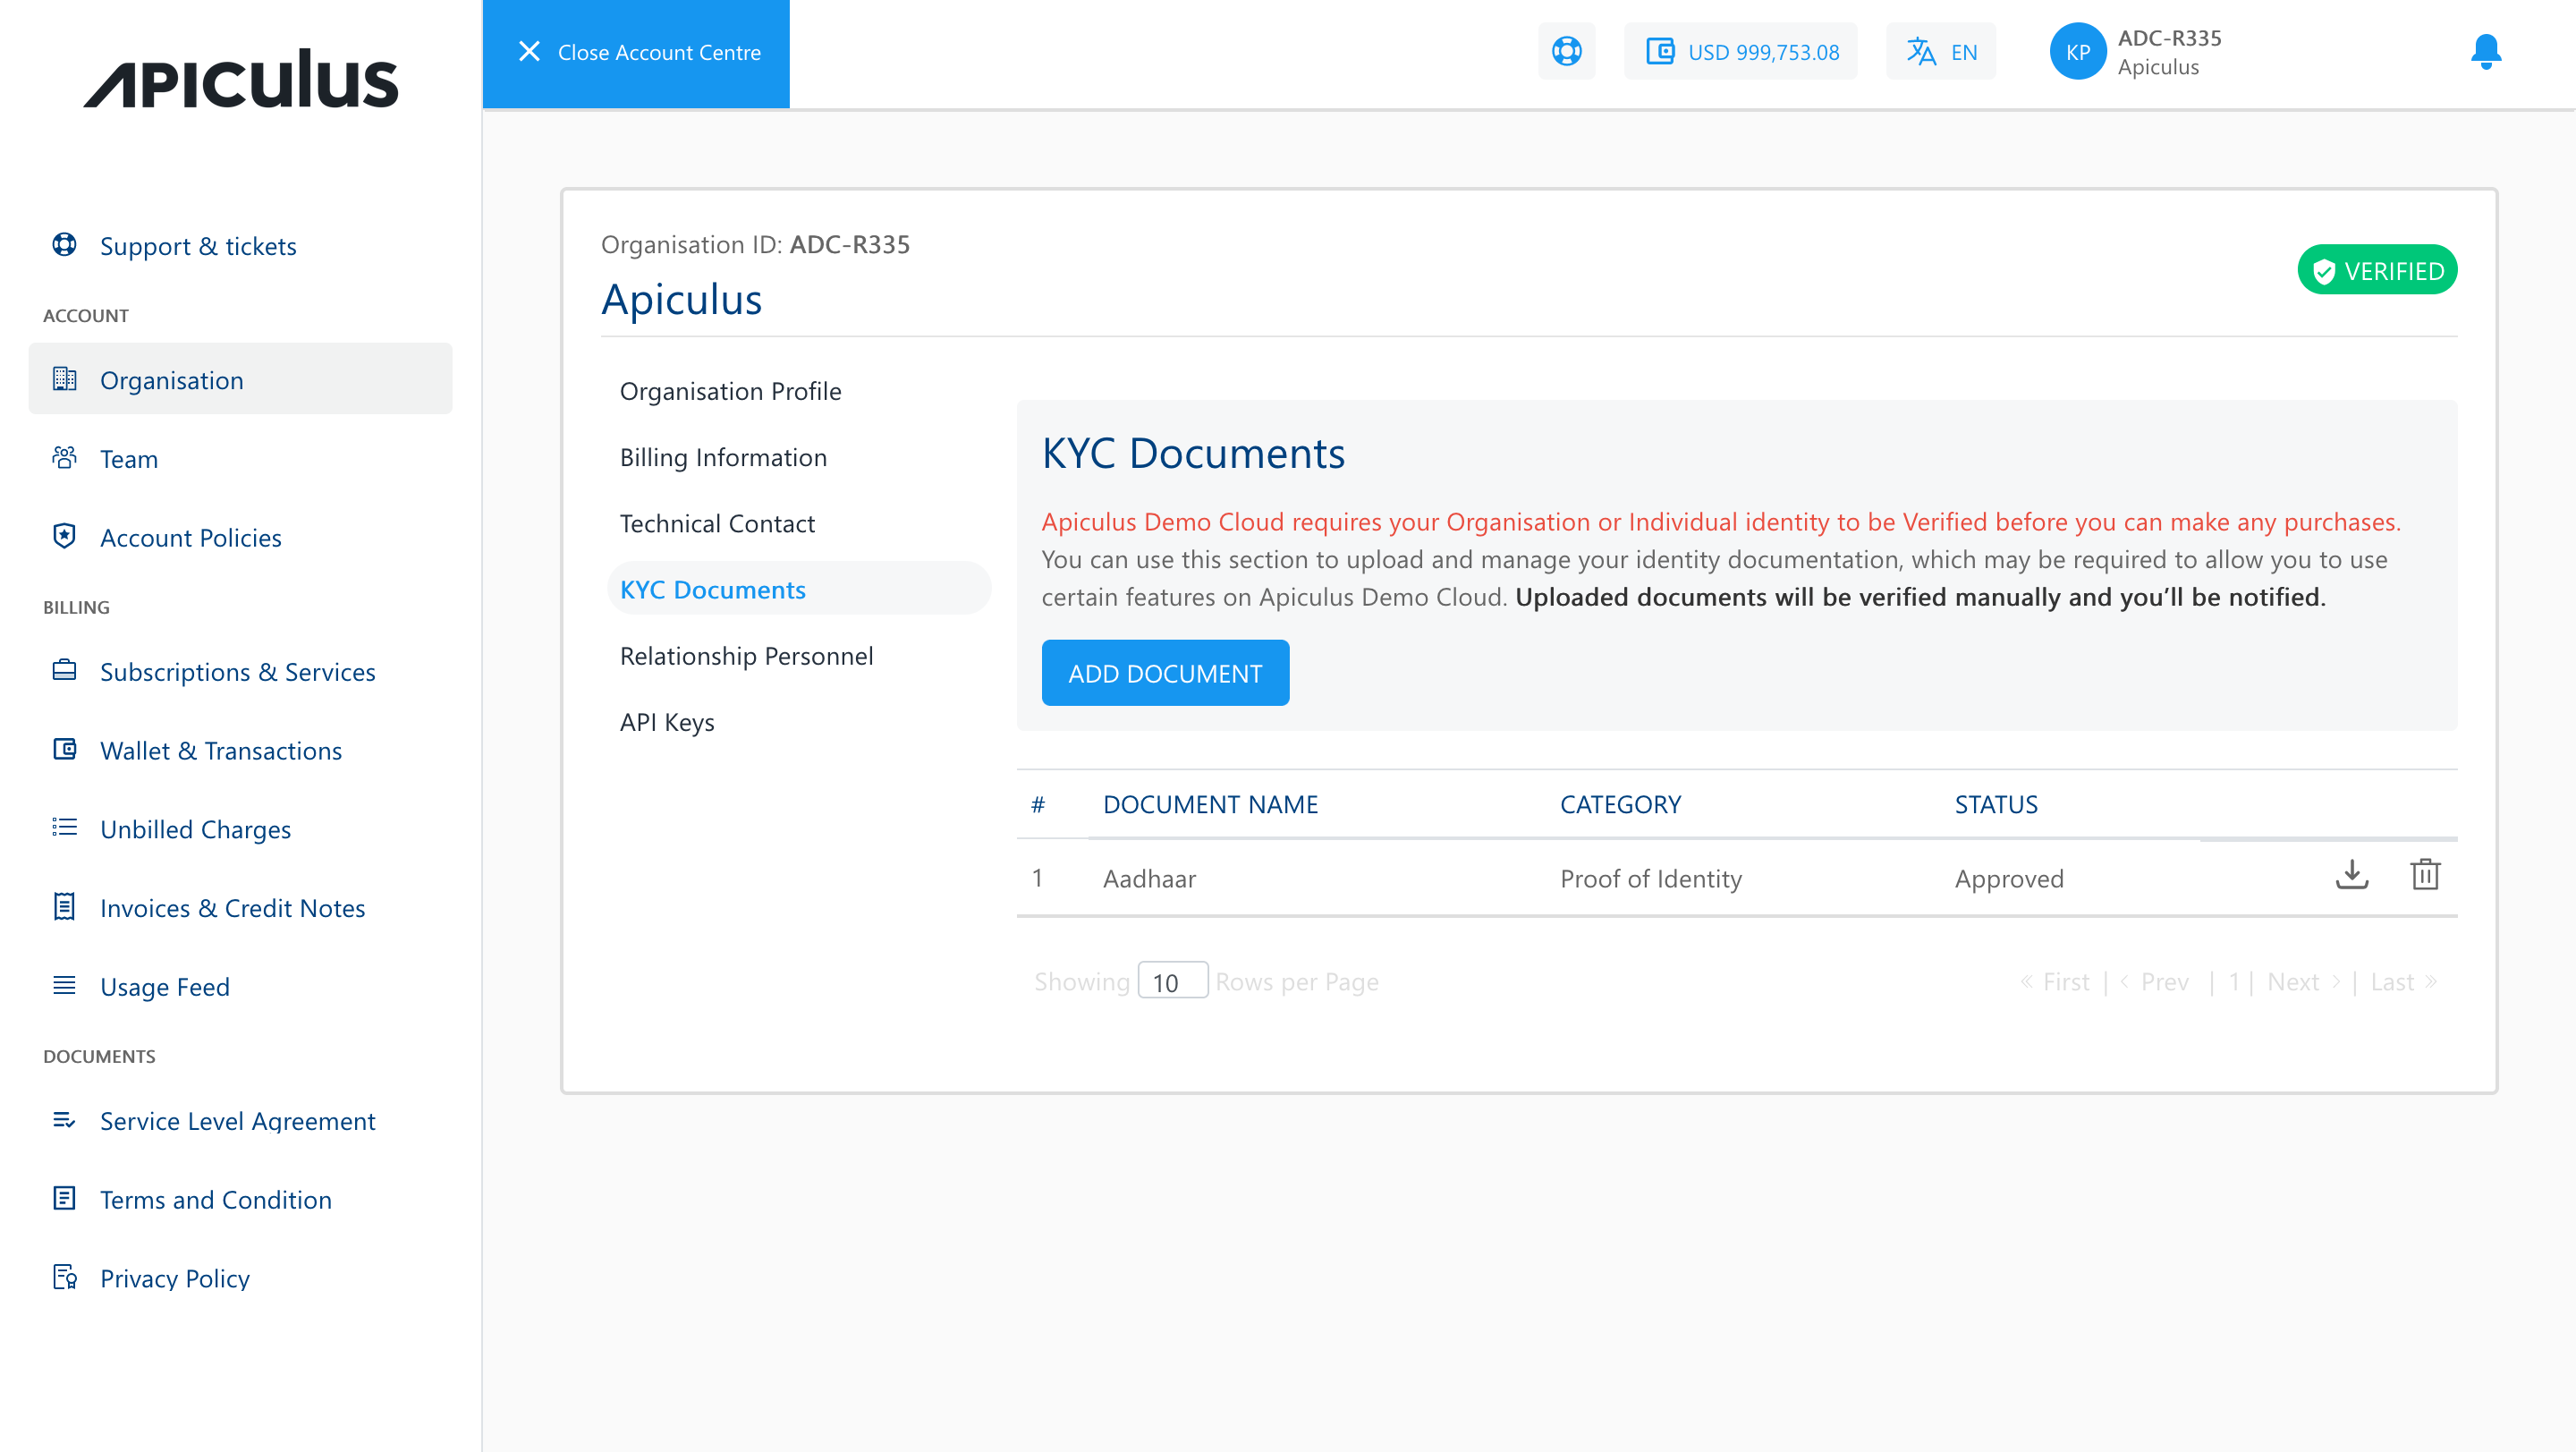
Task: Go to Next page in pagination
Action: (2304, 982)
